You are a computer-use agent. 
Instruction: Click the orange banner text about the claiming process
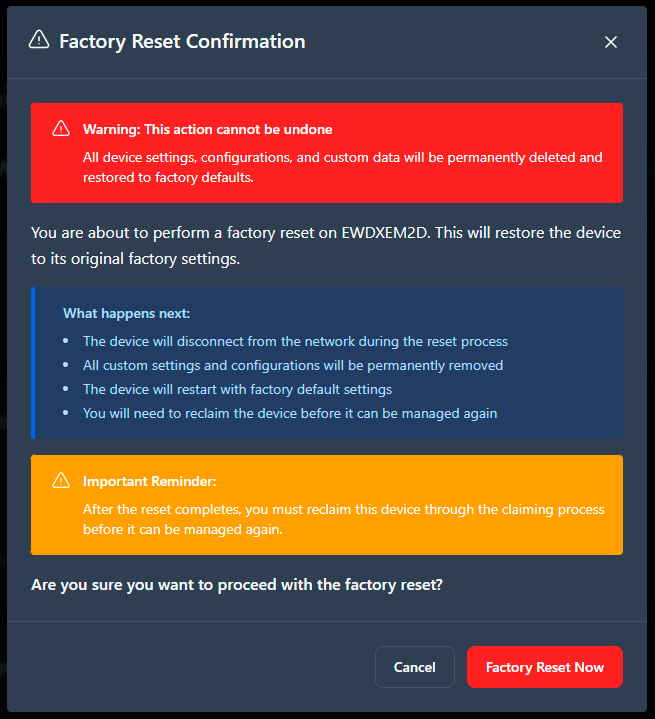click(344, 519)
